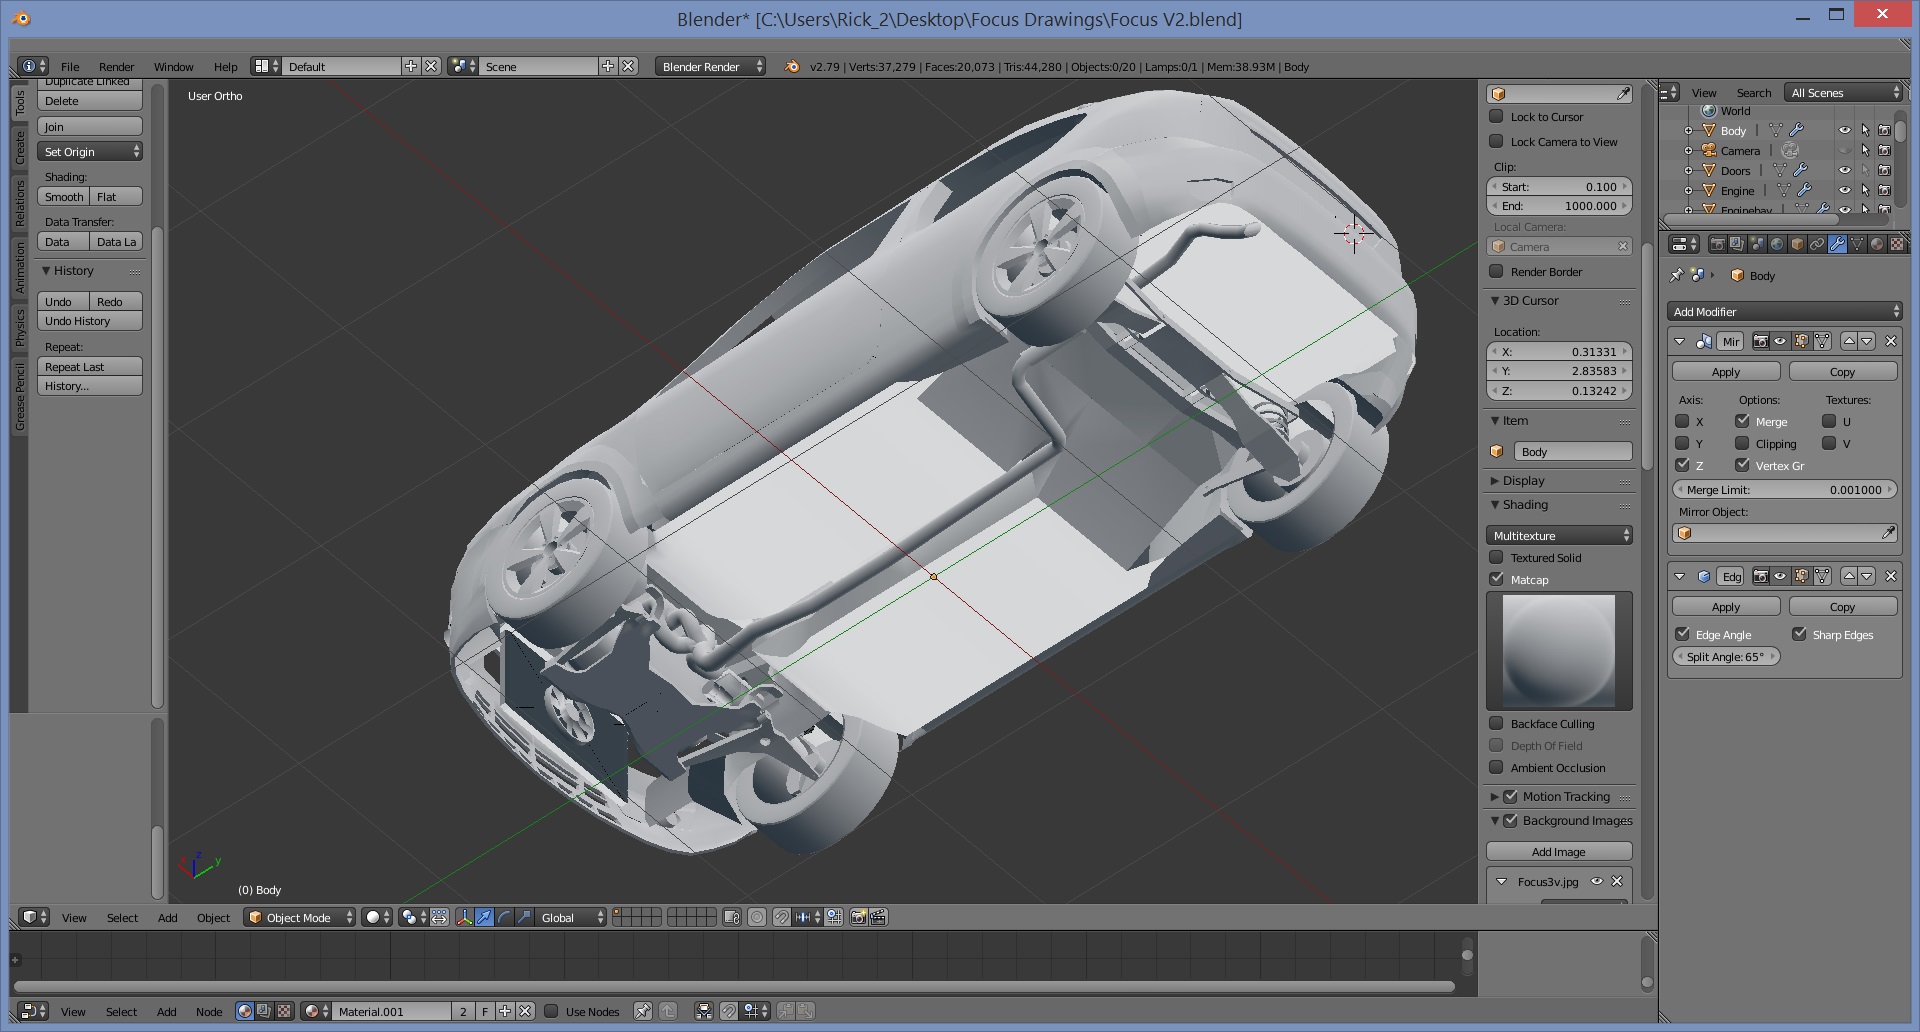This screenshot has height=1032, width=1920.
Task: Enable Render Border checkbox
Action: tap(1496, 271)
